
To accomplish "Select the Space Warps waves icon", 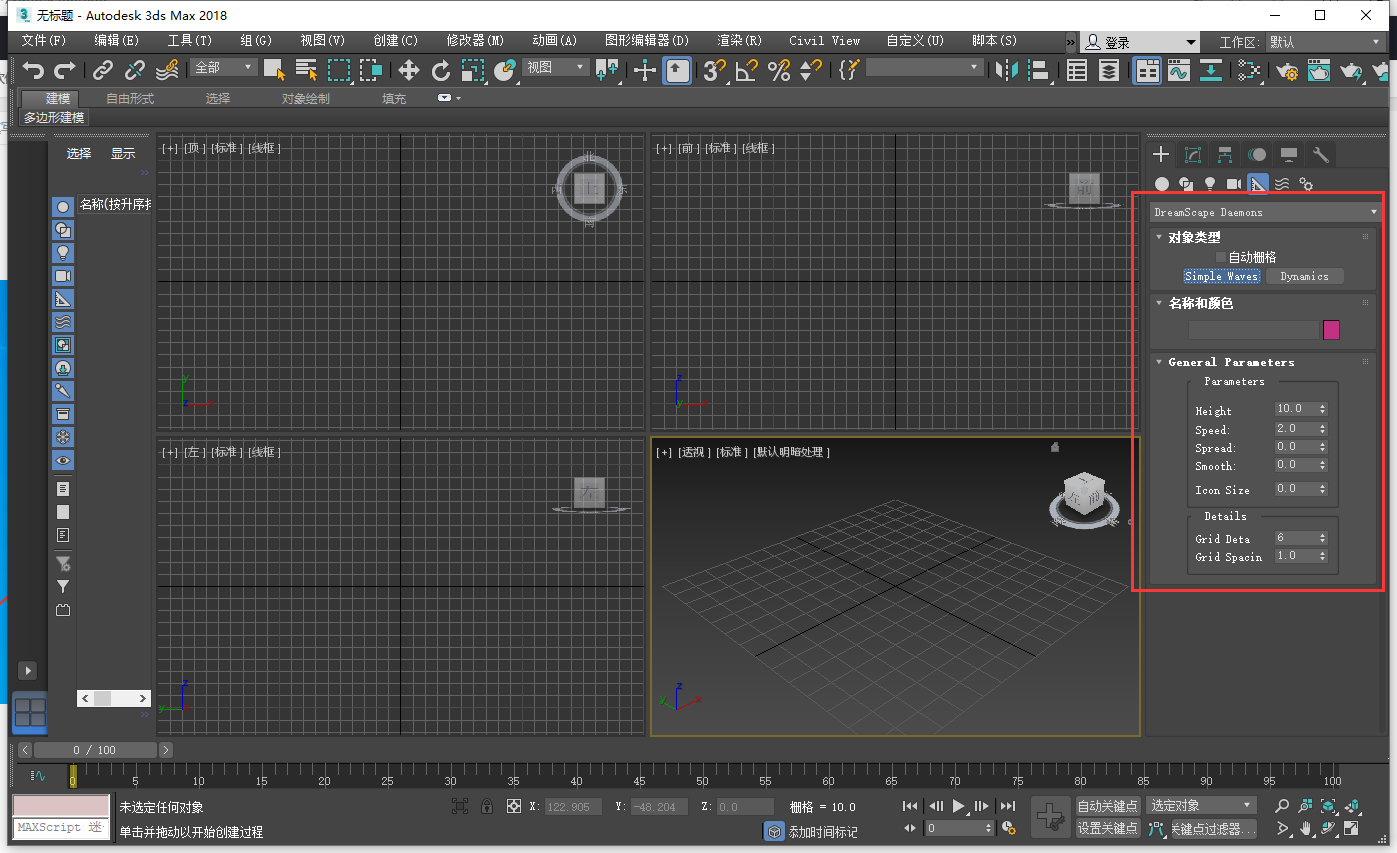I will pos(1282,184).
